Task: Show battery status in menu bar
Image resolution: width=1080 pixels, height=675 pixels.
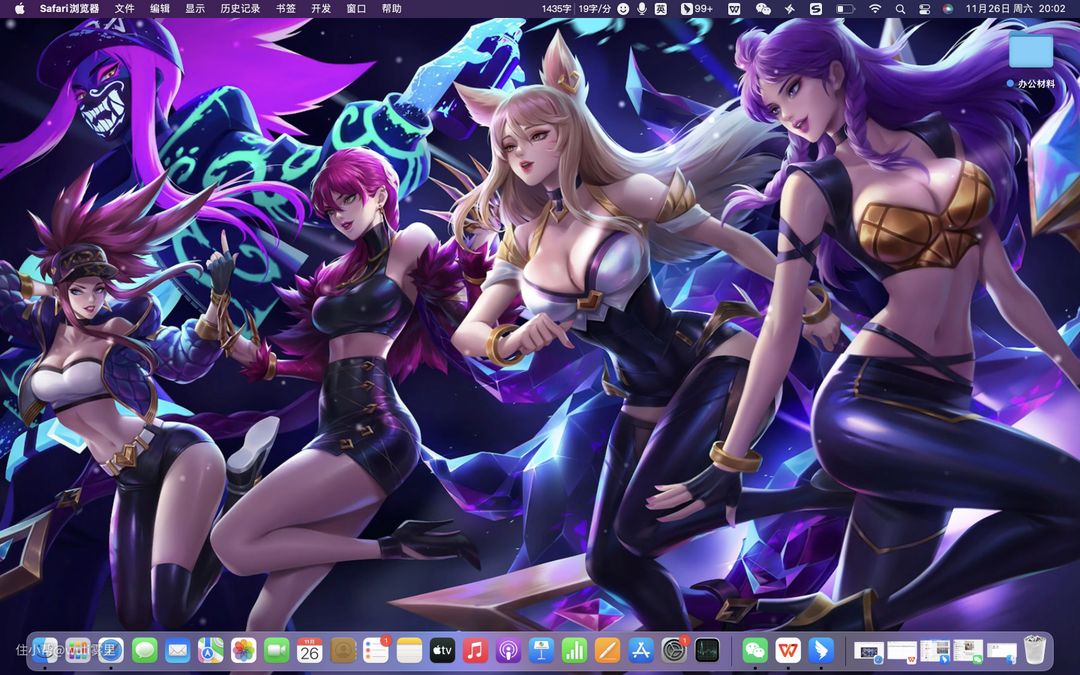Action: pos(845,8)
